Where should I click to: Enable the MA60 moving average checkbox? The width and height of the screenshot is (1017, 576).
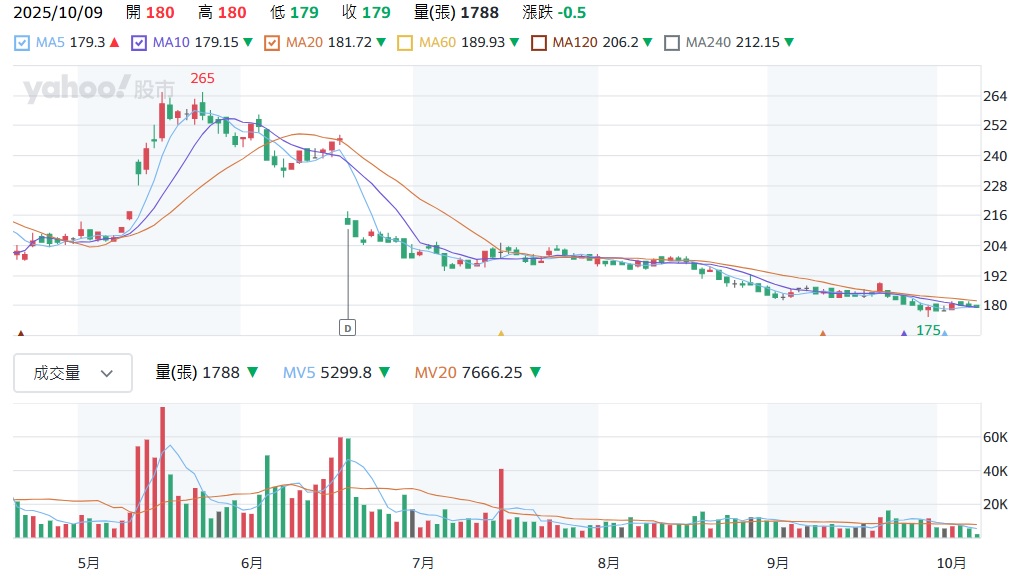click(405, 43)
